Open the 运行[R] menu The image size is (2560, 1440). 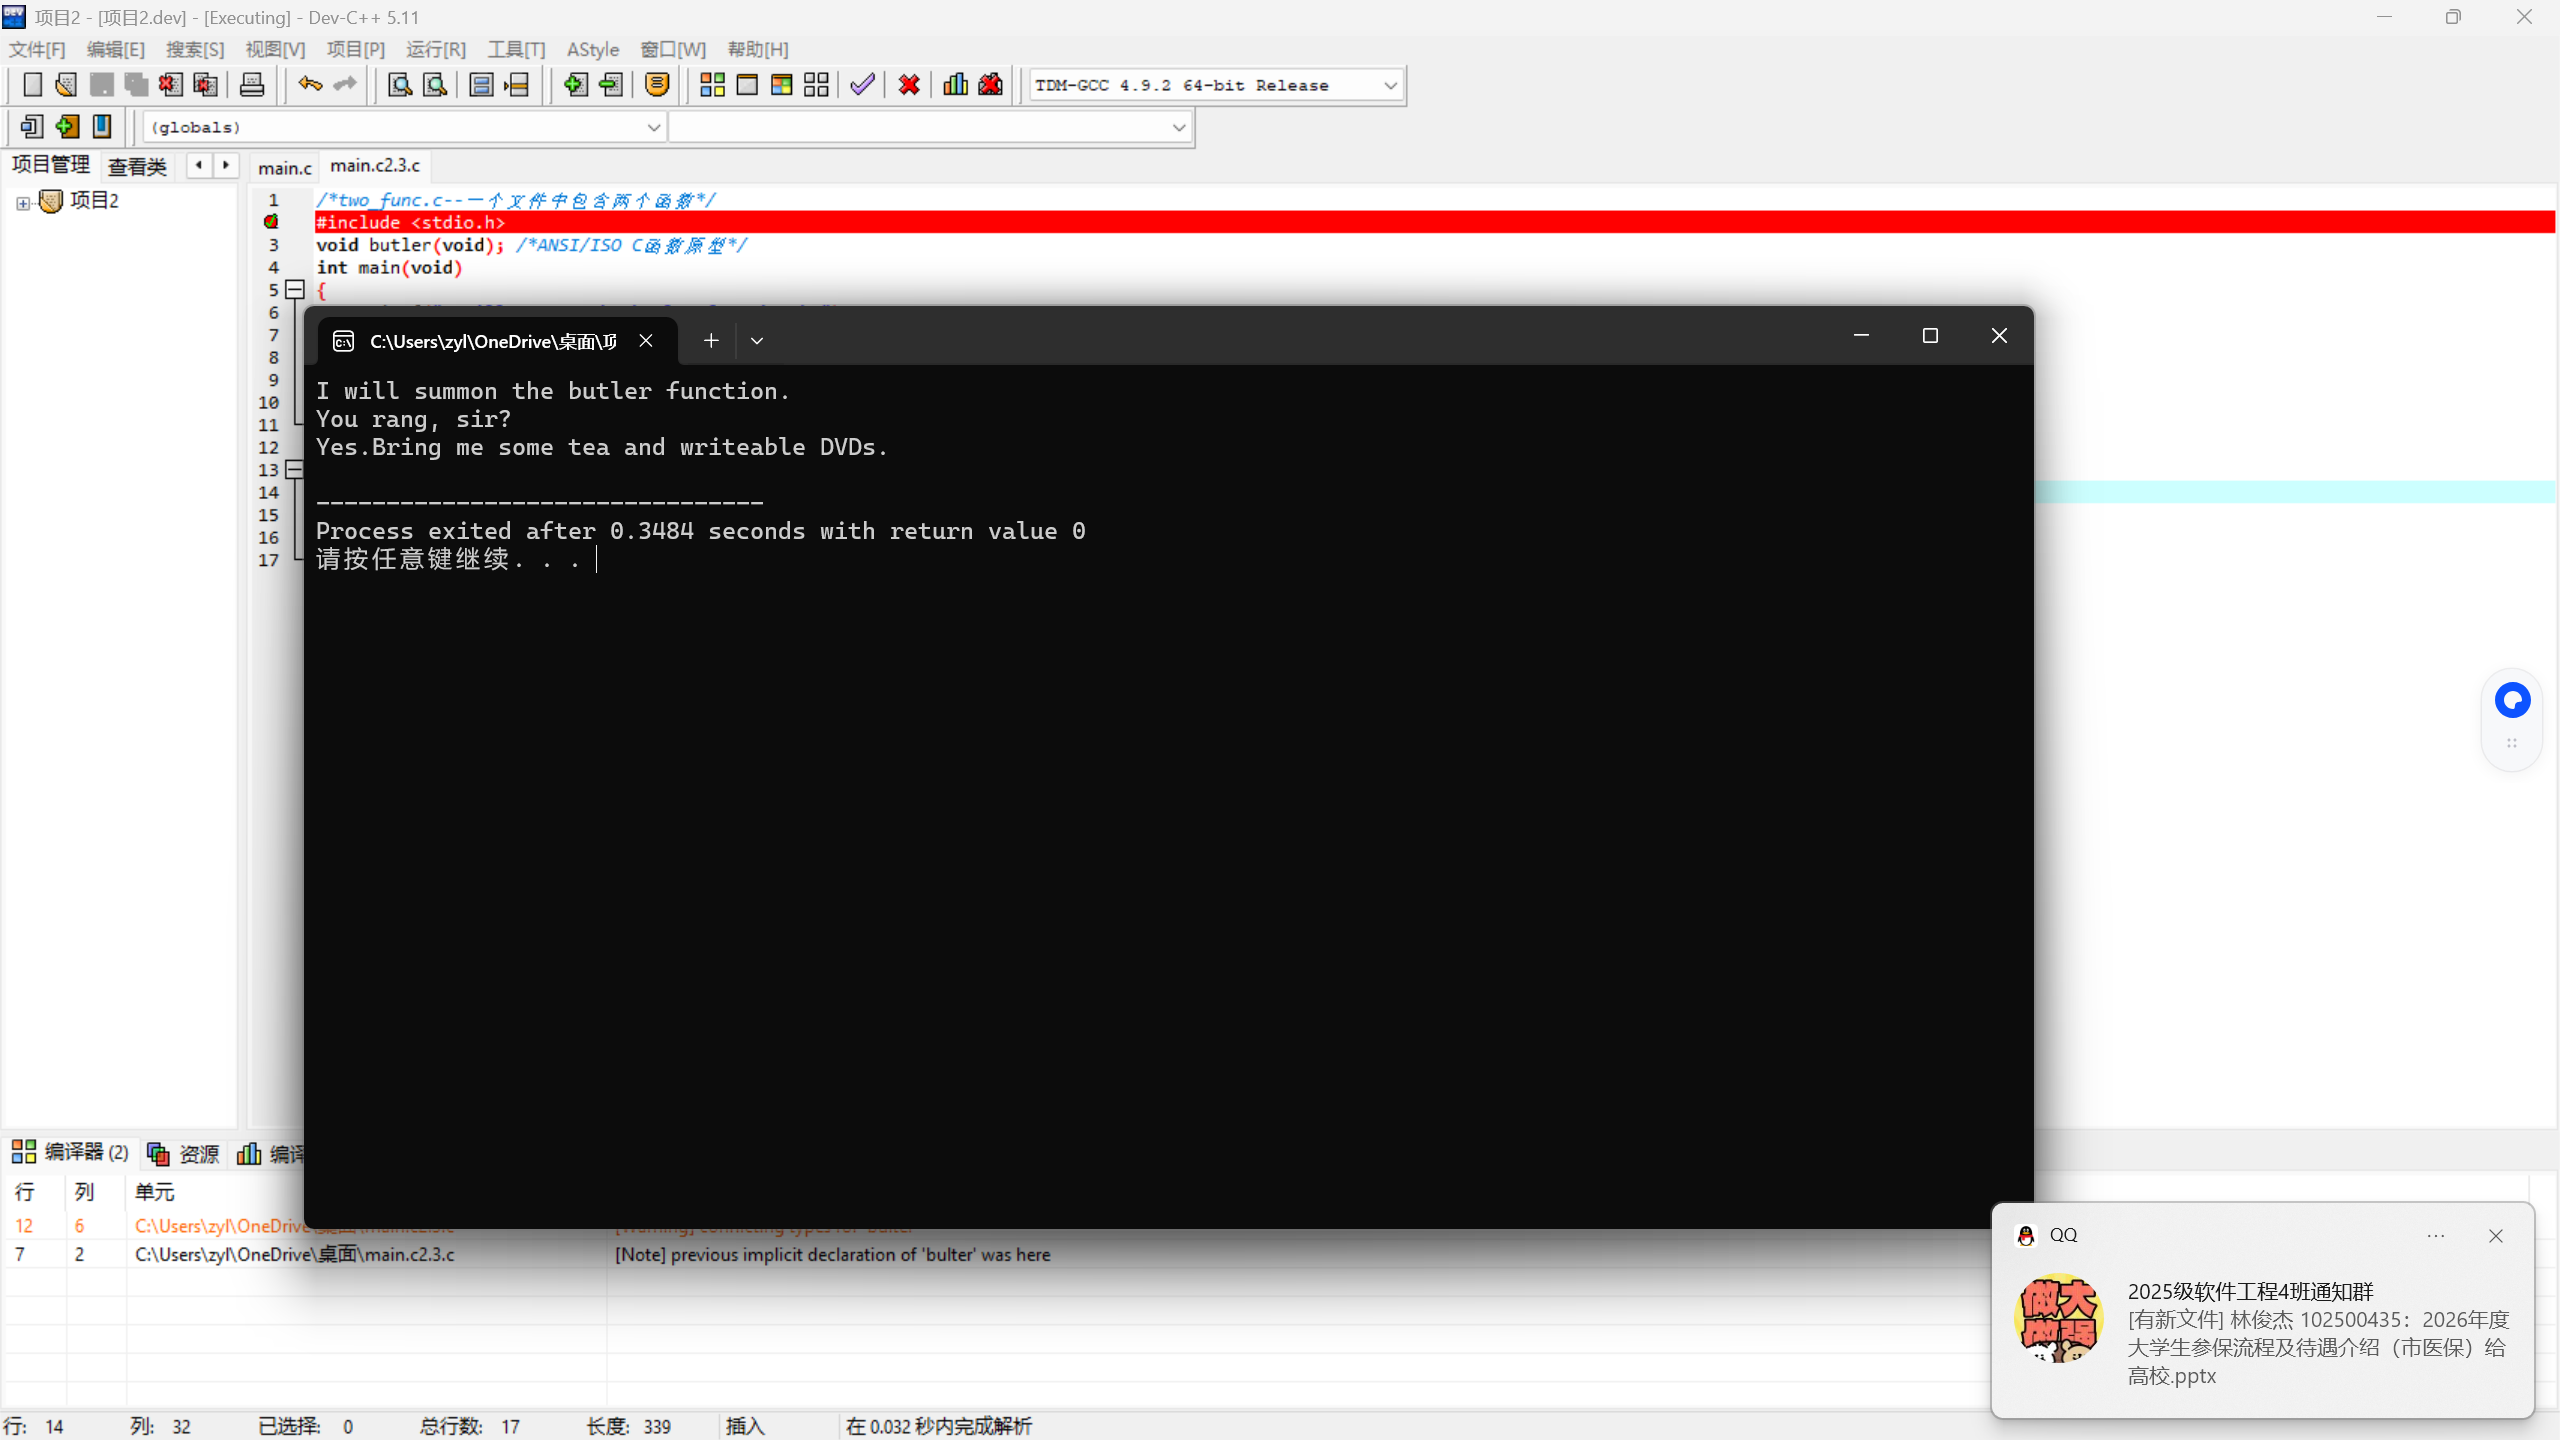(x=435, y=49)
